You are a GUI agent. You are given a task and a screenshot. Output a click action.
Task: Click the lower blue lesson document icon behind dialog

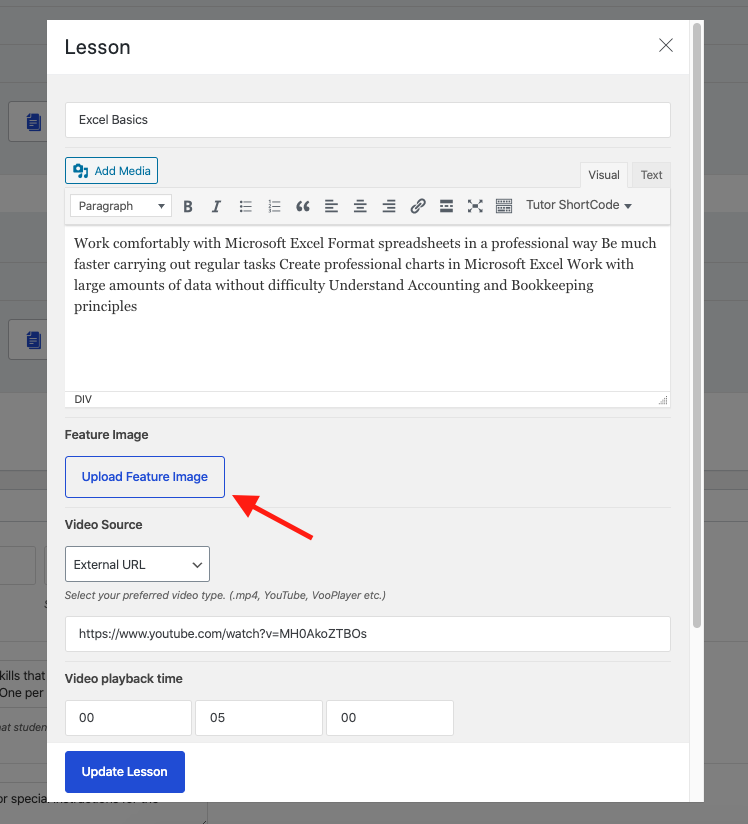[x=34, y=340]
